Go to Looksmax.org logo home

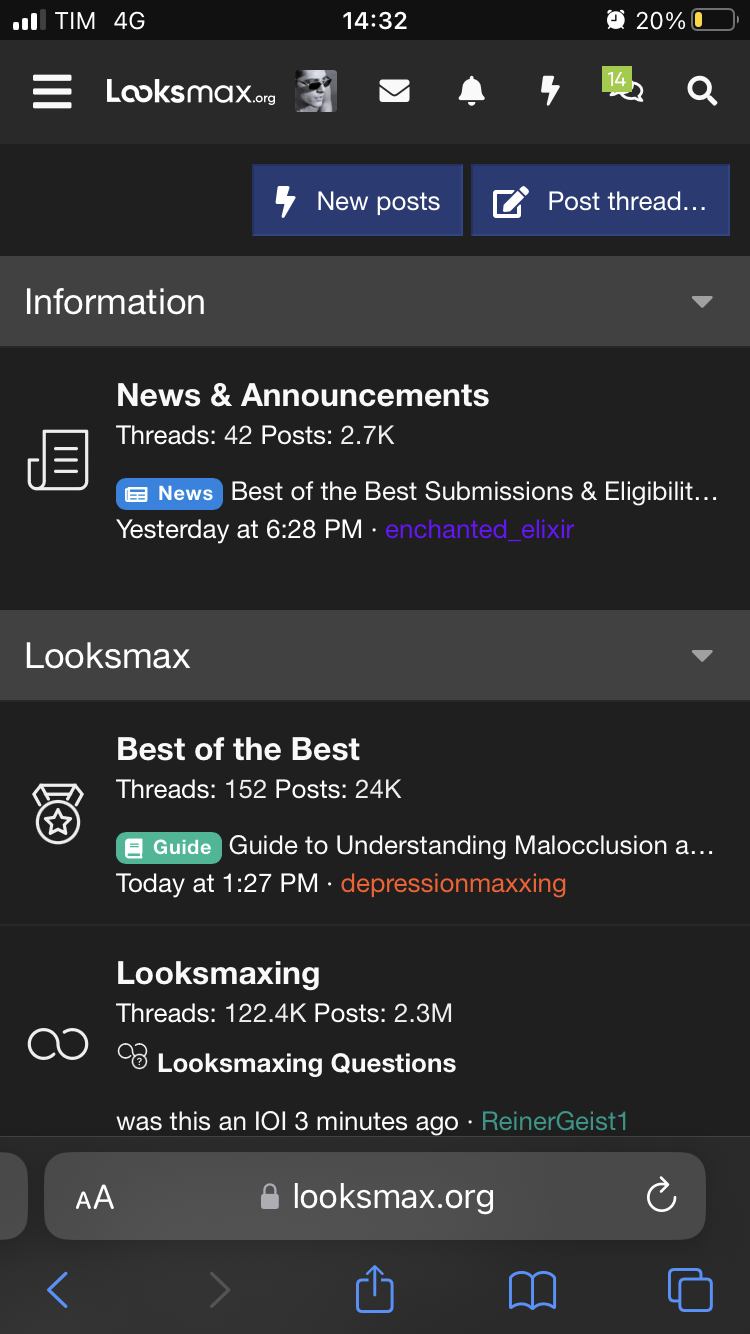pyautogui.click(x=191, y=92)
